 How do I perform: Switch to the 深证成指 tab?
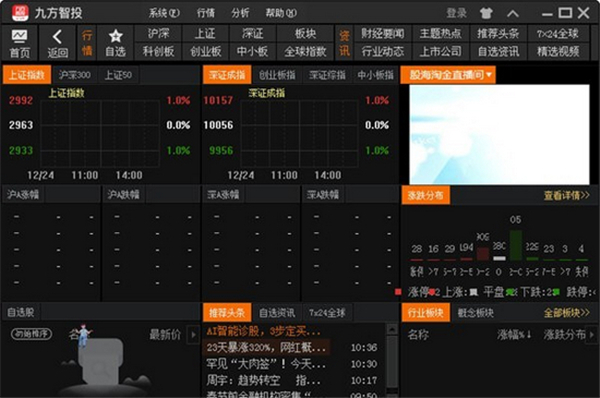227,75
